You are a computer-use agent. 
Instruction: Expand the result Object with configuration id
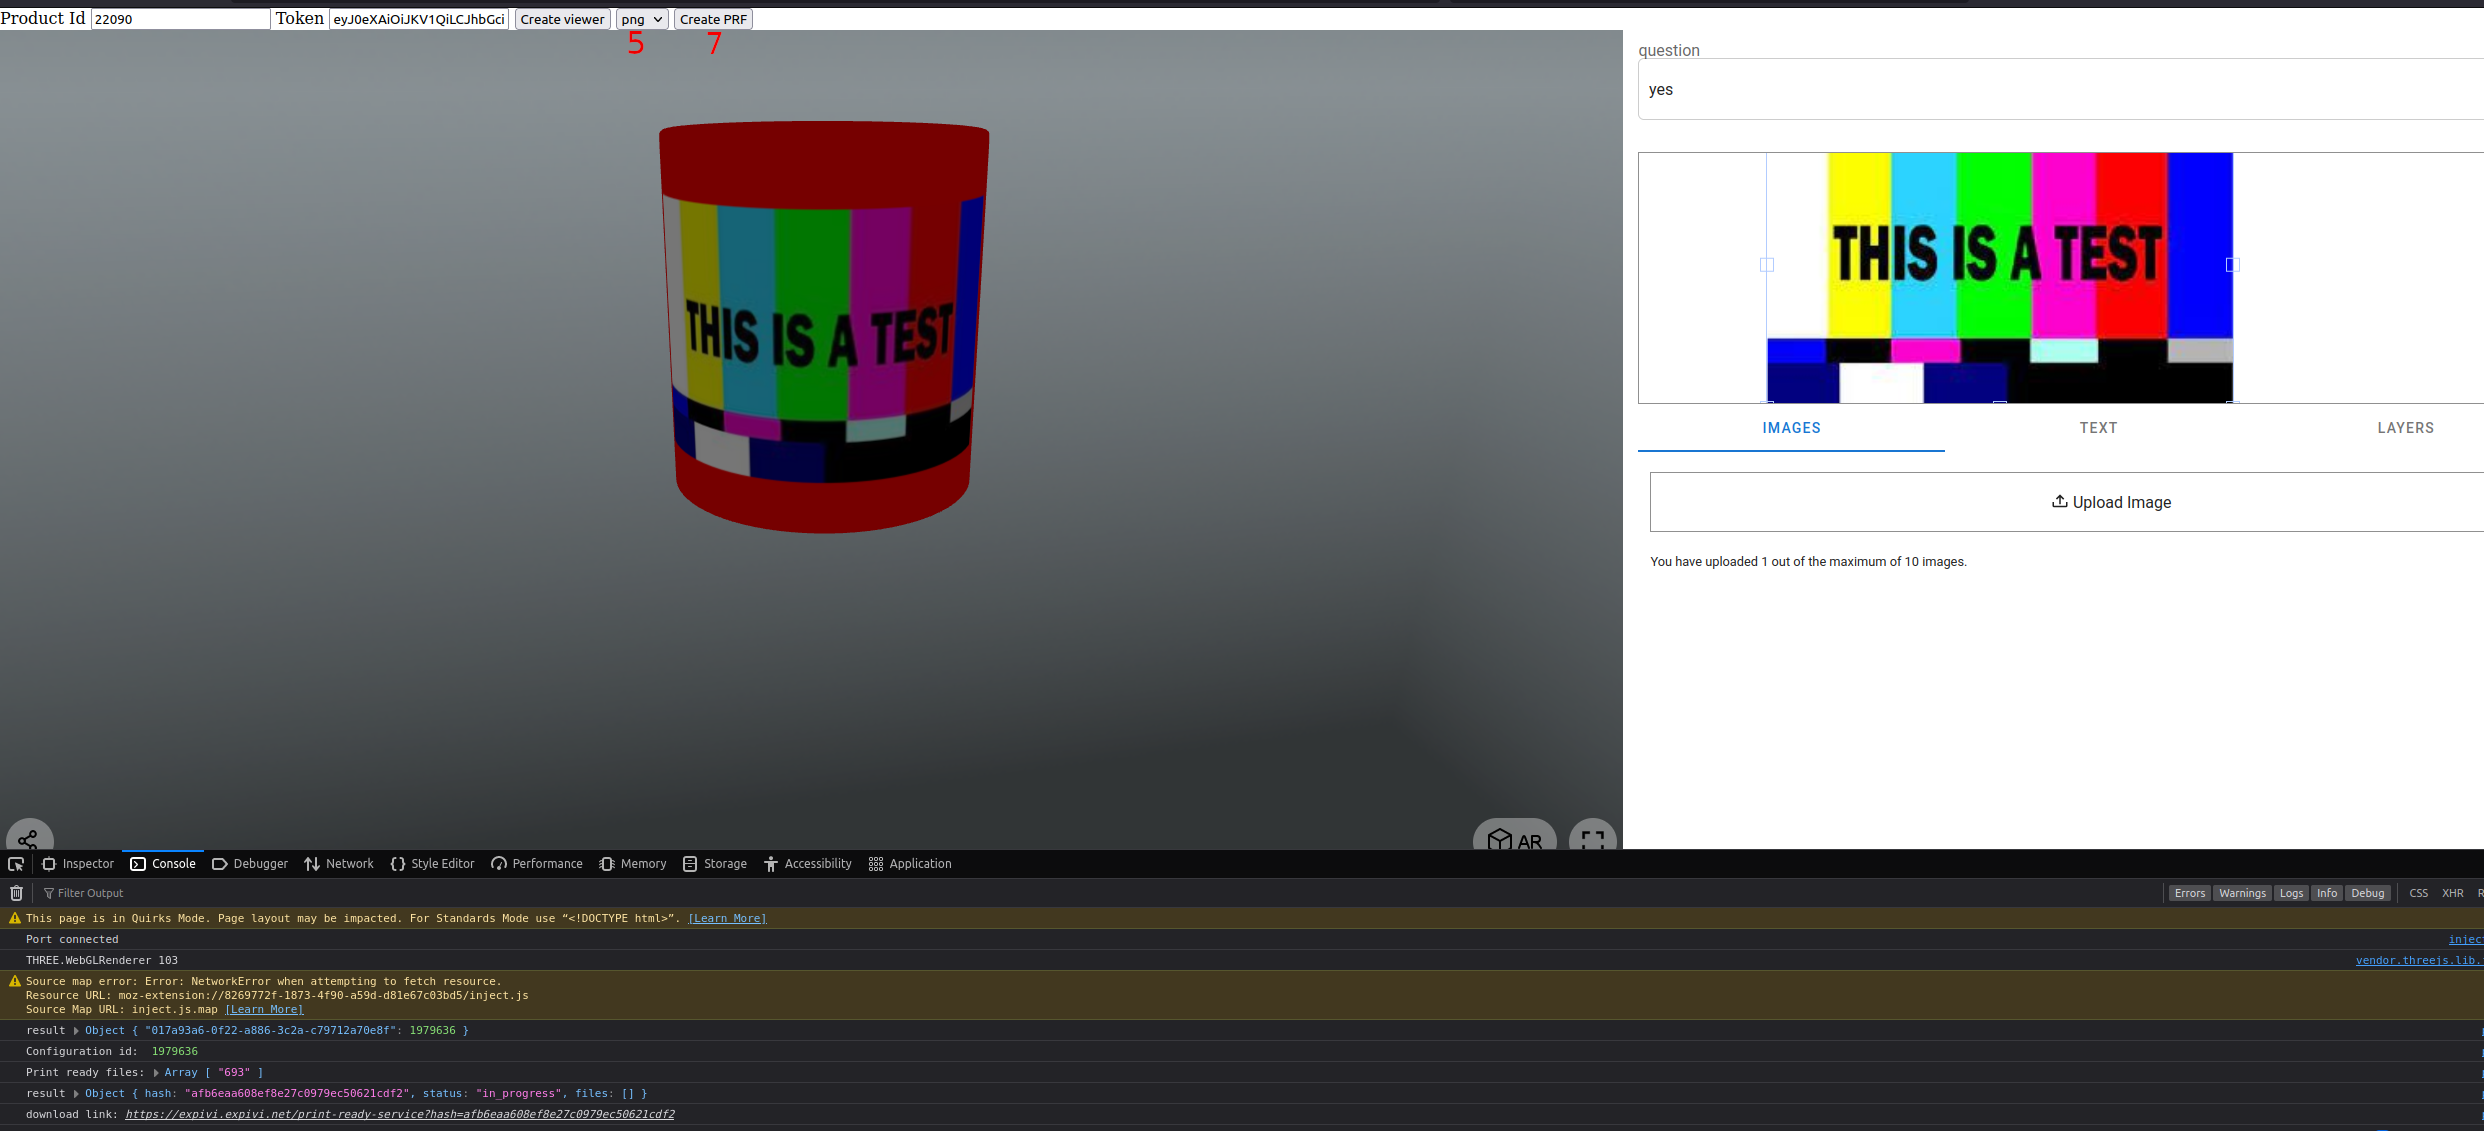pyautogui.click(x=76, y=1030)
